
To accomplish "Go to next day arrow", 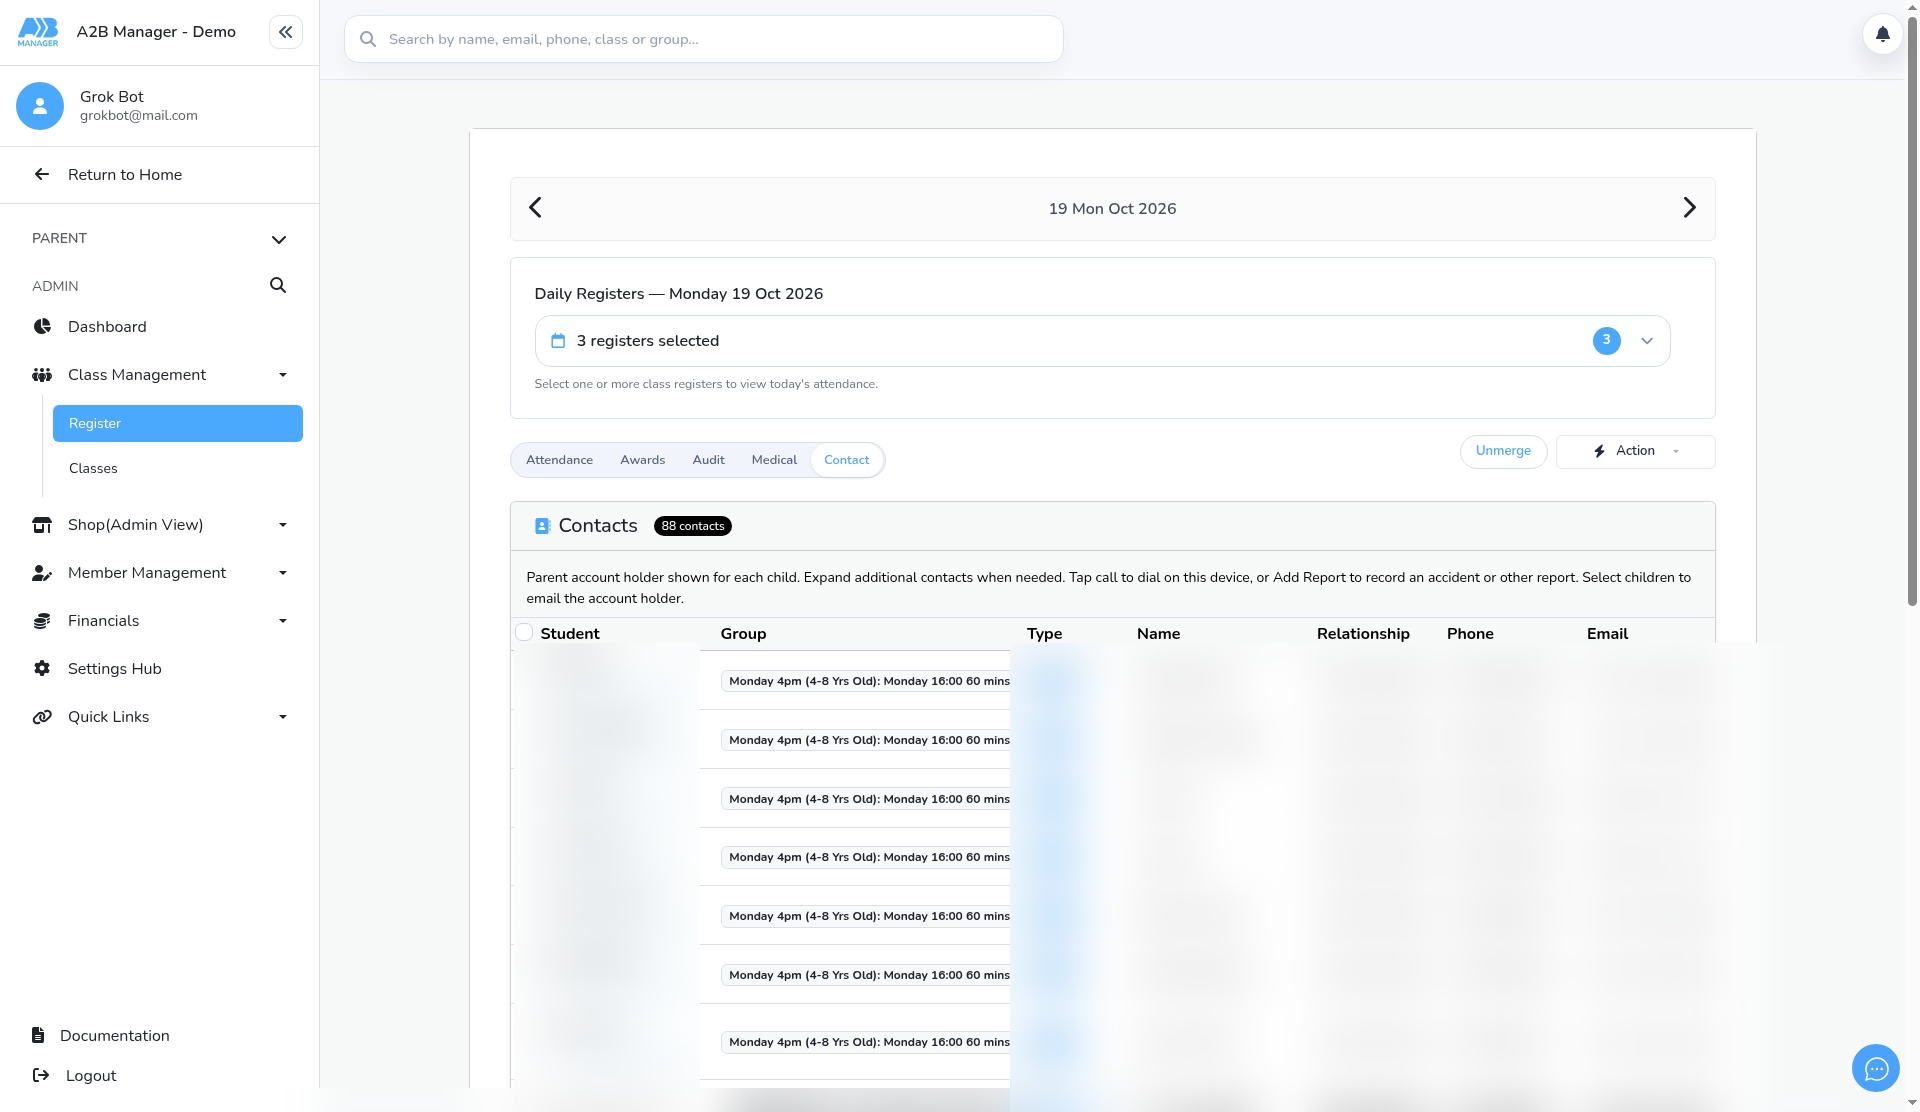I will [x=1689, y=208].
